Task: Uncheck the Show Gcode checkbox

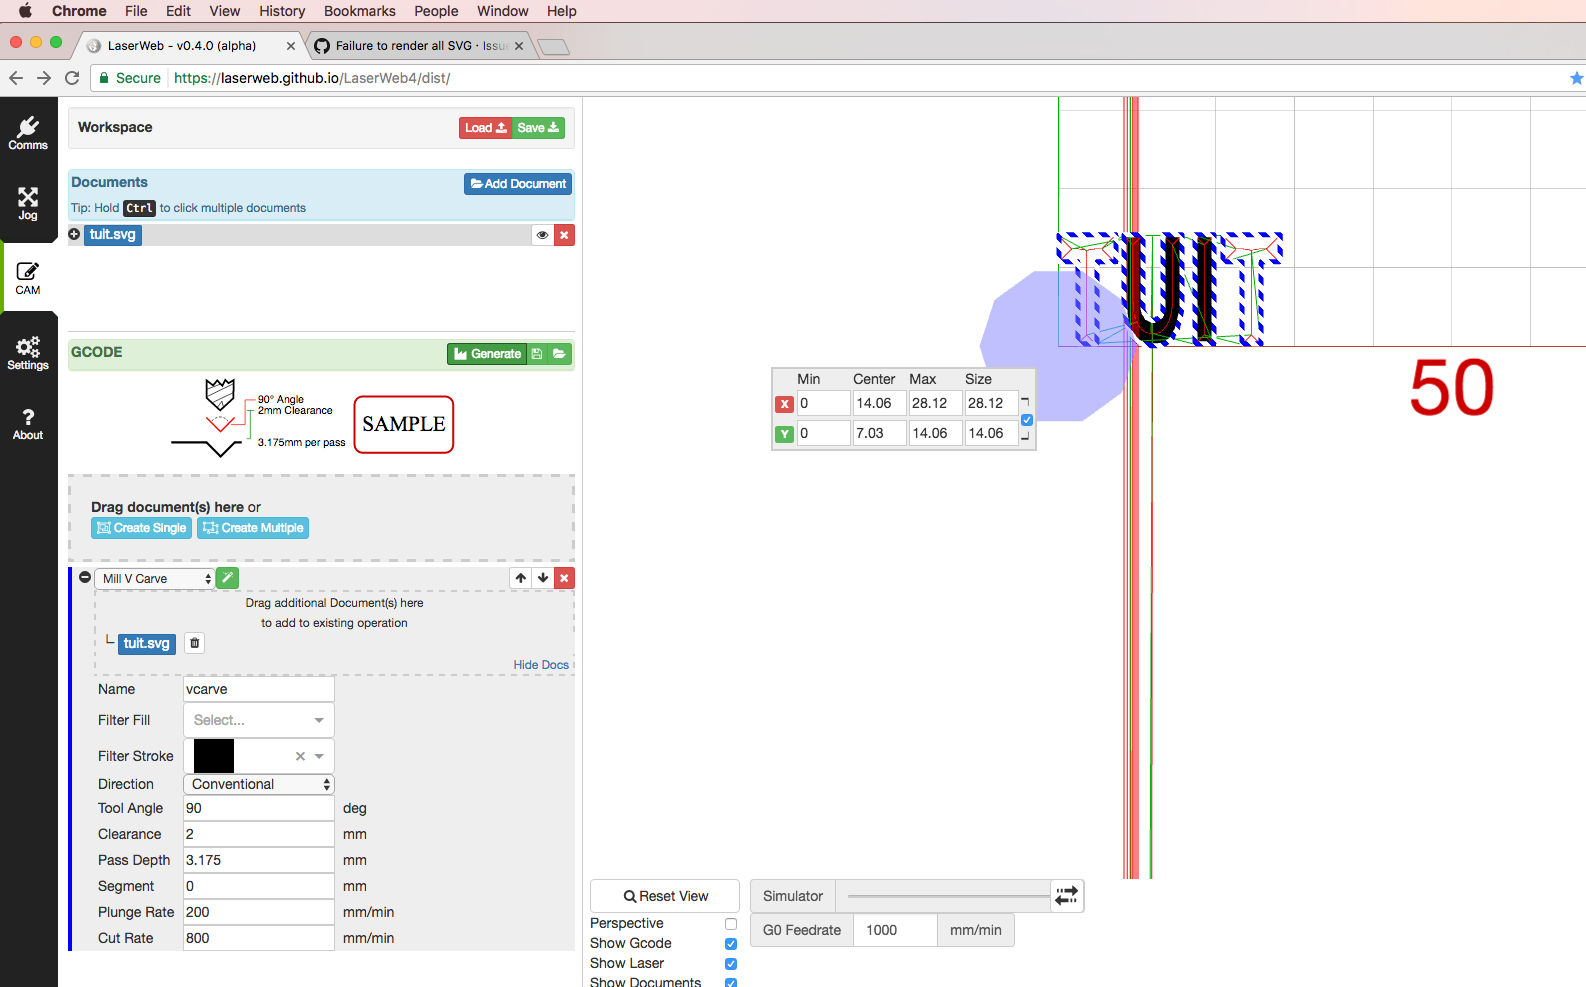Action: (731, 944)
